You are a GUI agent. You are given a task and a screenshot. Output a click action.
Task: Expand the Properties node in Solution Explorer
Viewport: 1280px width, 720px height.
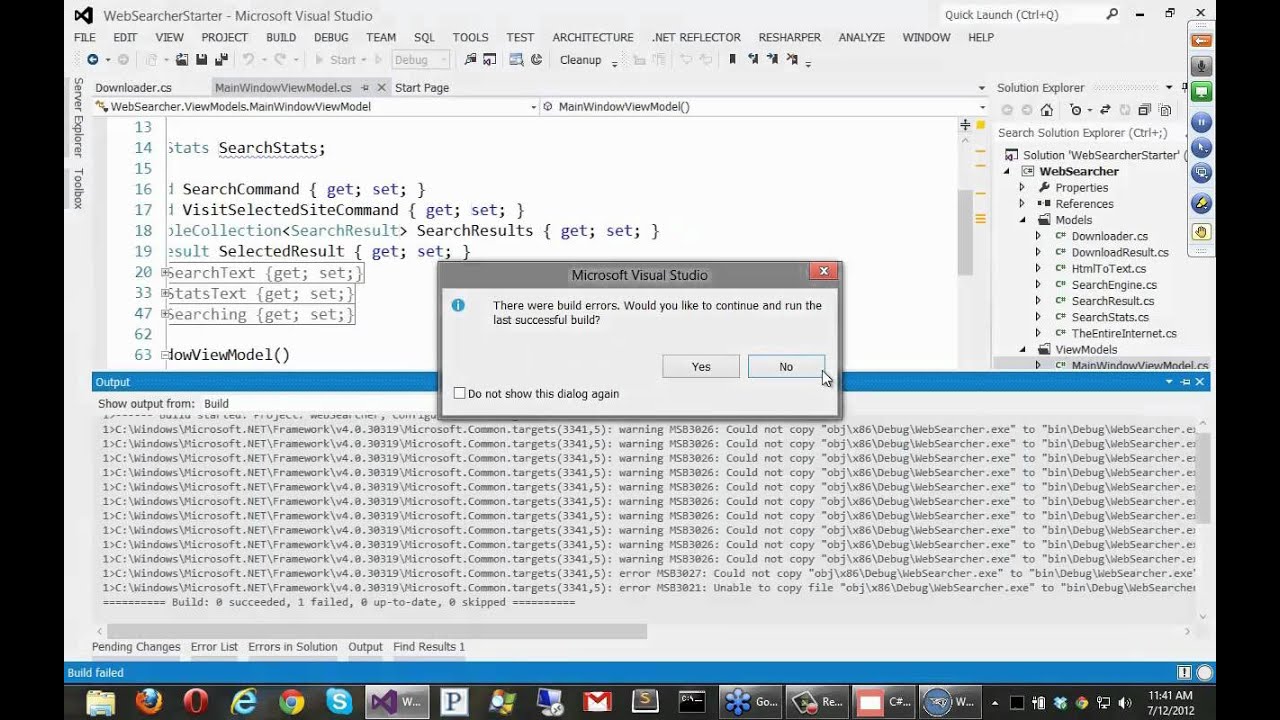tap(1022, 187)
